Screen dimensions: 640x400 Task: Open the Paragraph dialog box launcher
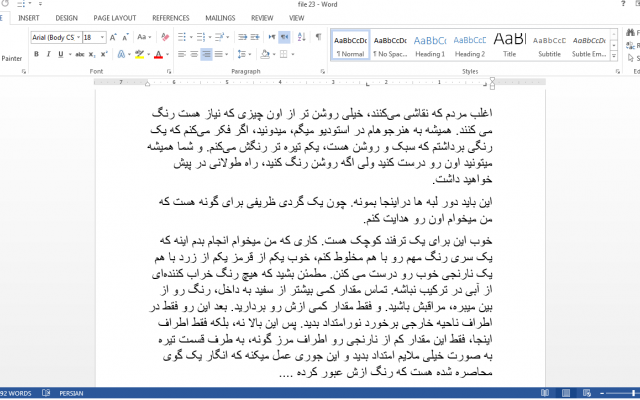[322, 71]
